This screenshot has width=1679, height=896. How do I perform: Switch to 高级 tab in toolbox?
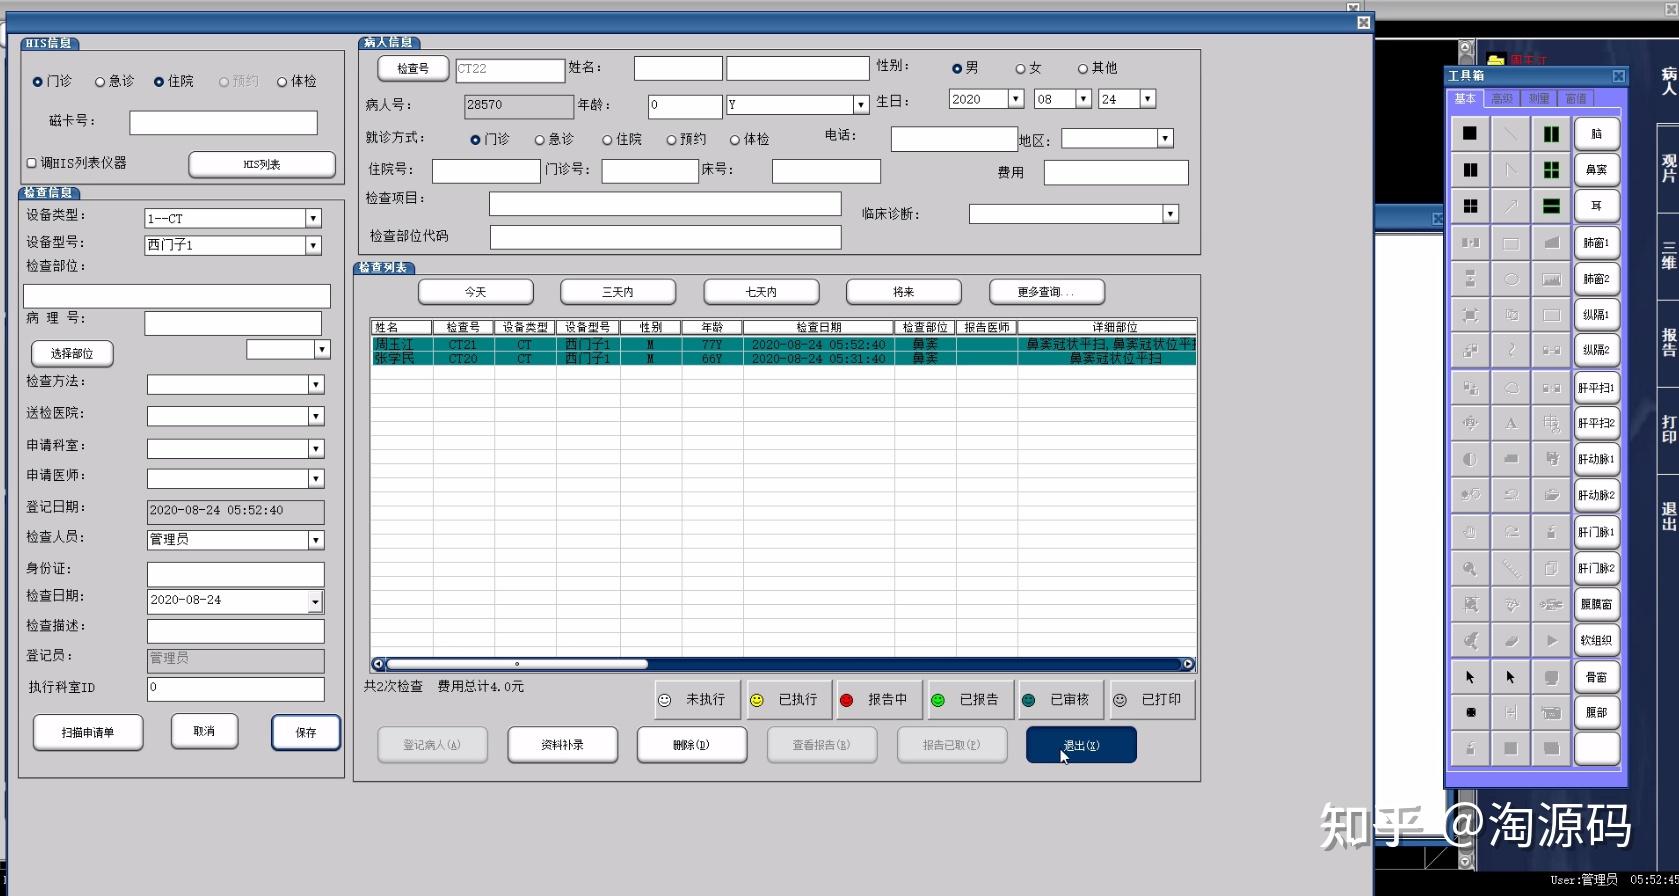point(1502,98)
